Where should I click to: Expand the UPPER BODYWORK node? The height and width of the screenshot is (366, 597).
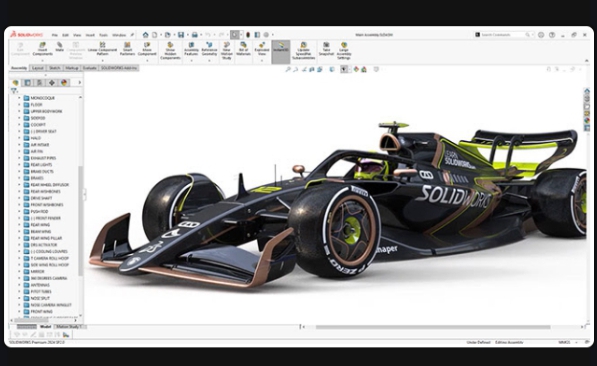click(x=19, y=111)
